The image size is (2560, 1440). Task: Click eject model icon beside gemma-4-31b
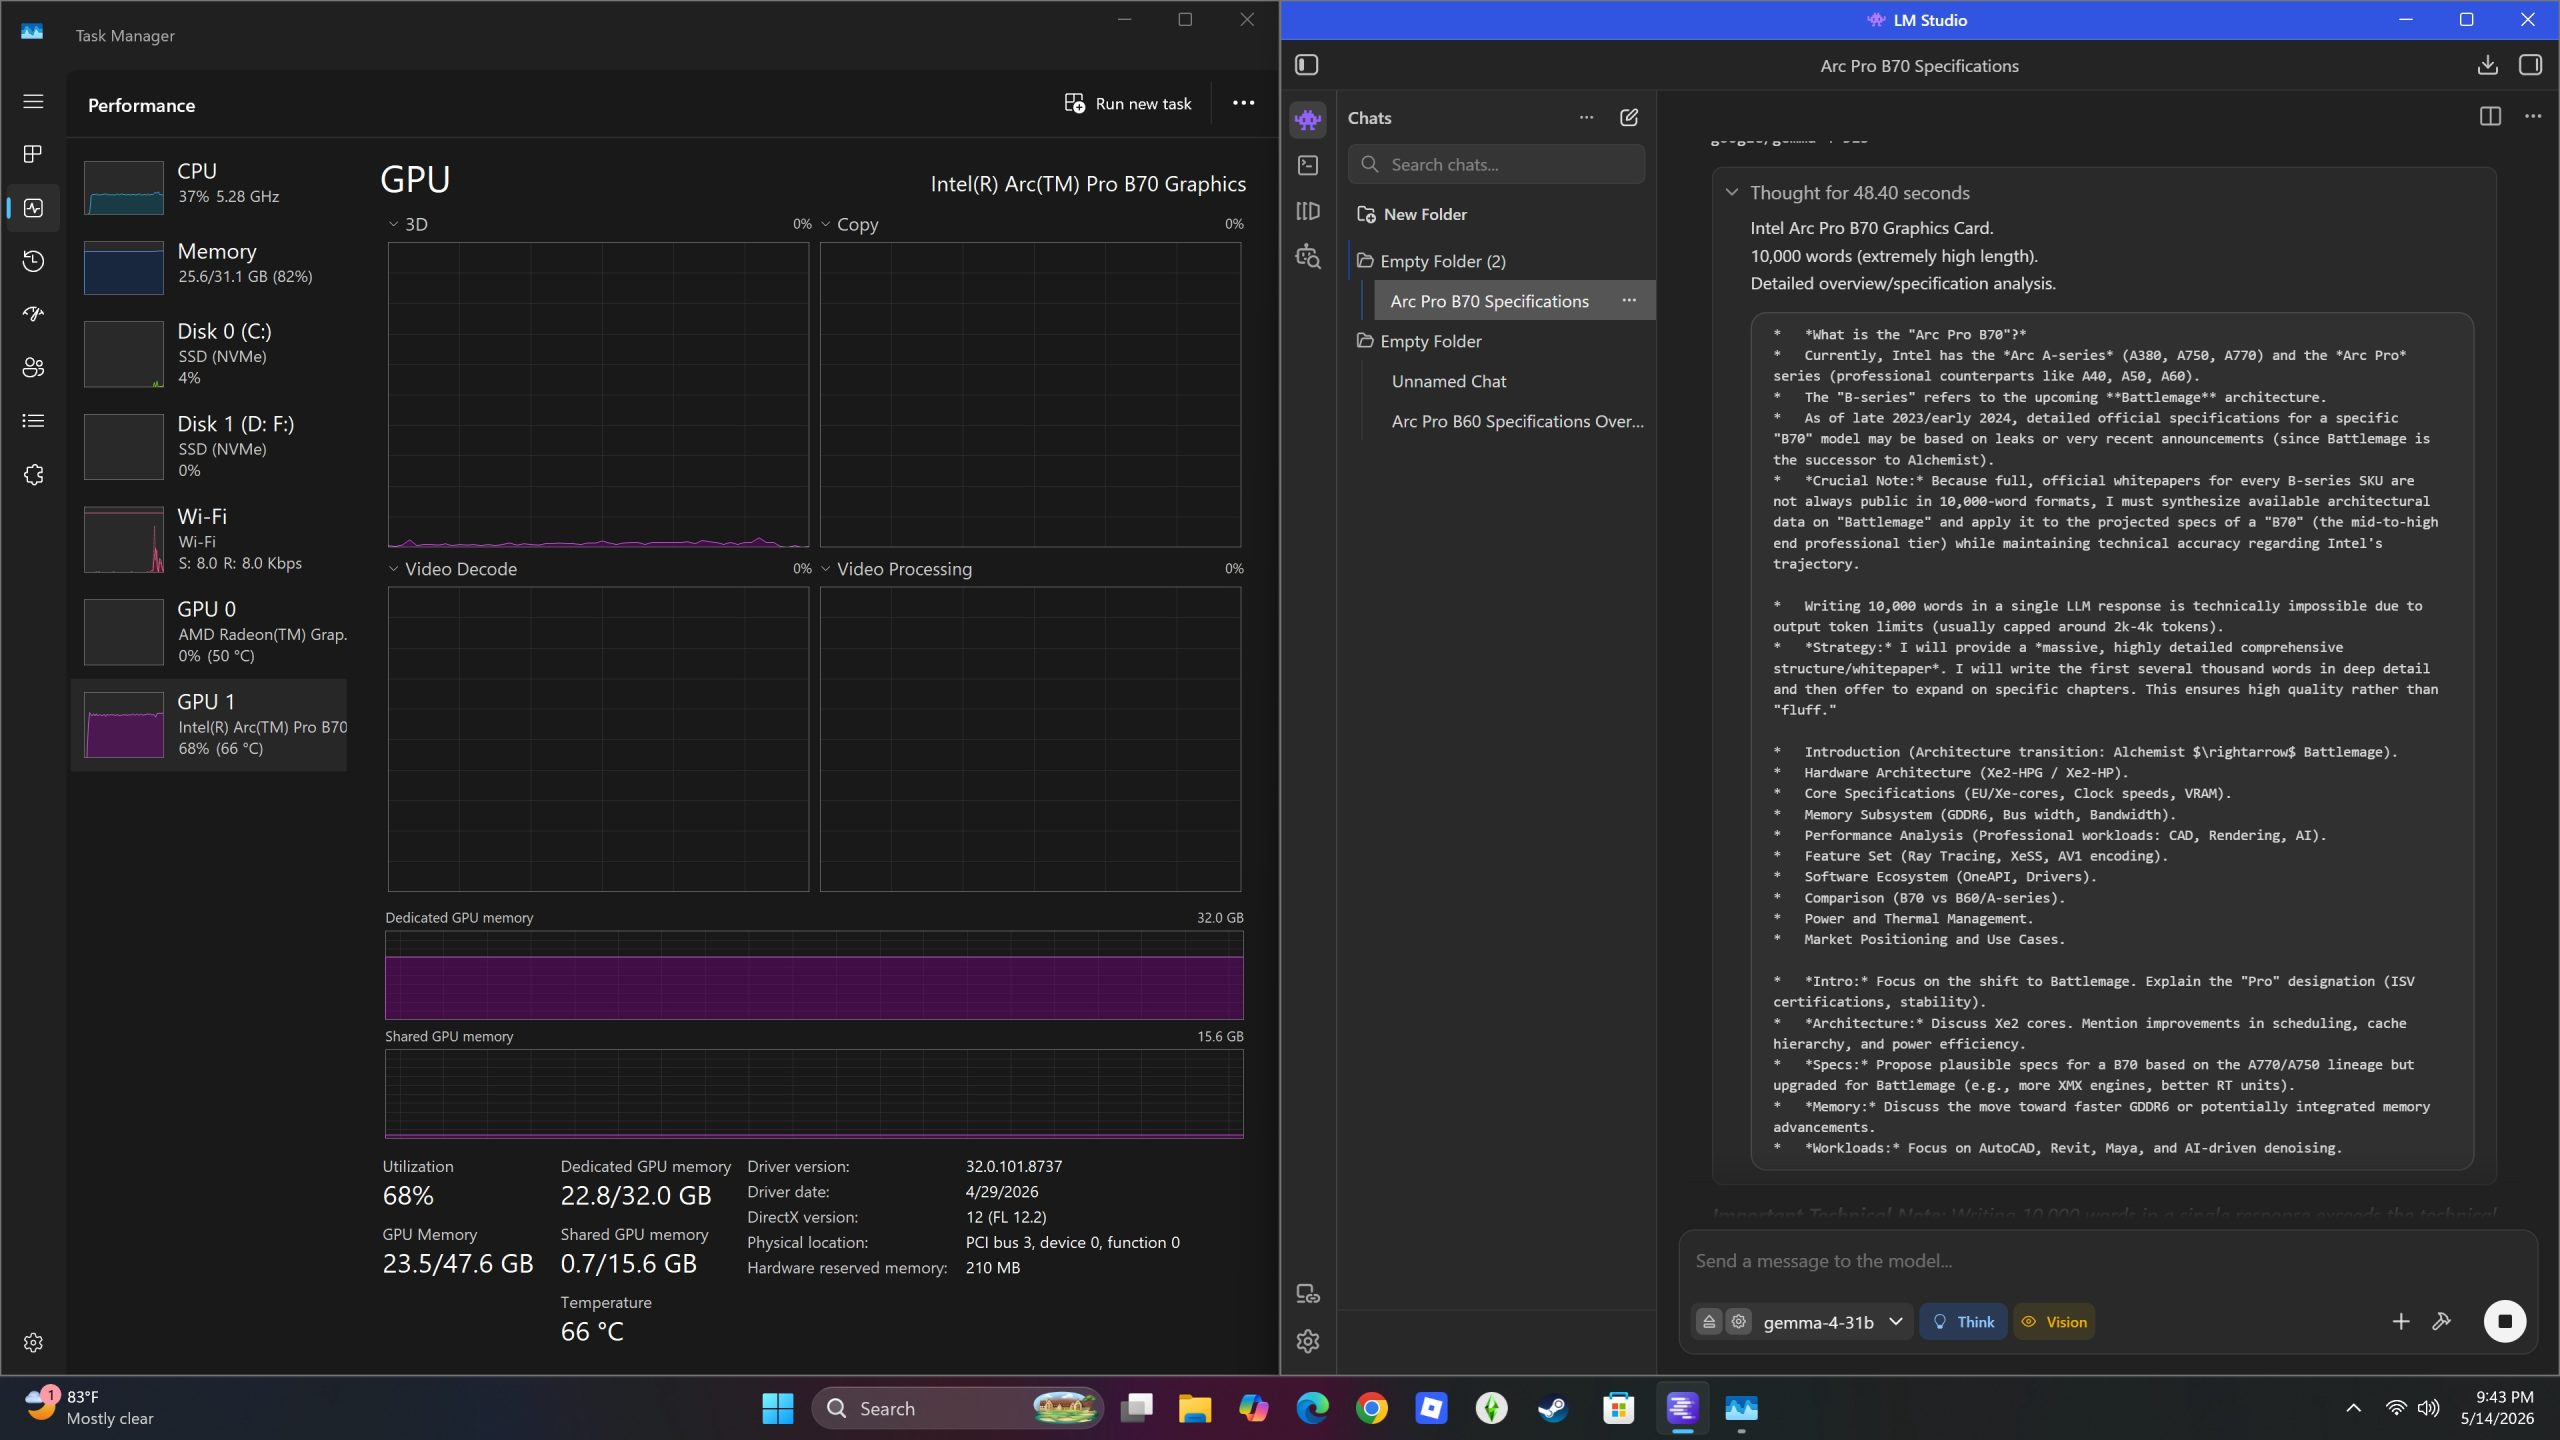pos(1709,1322)
